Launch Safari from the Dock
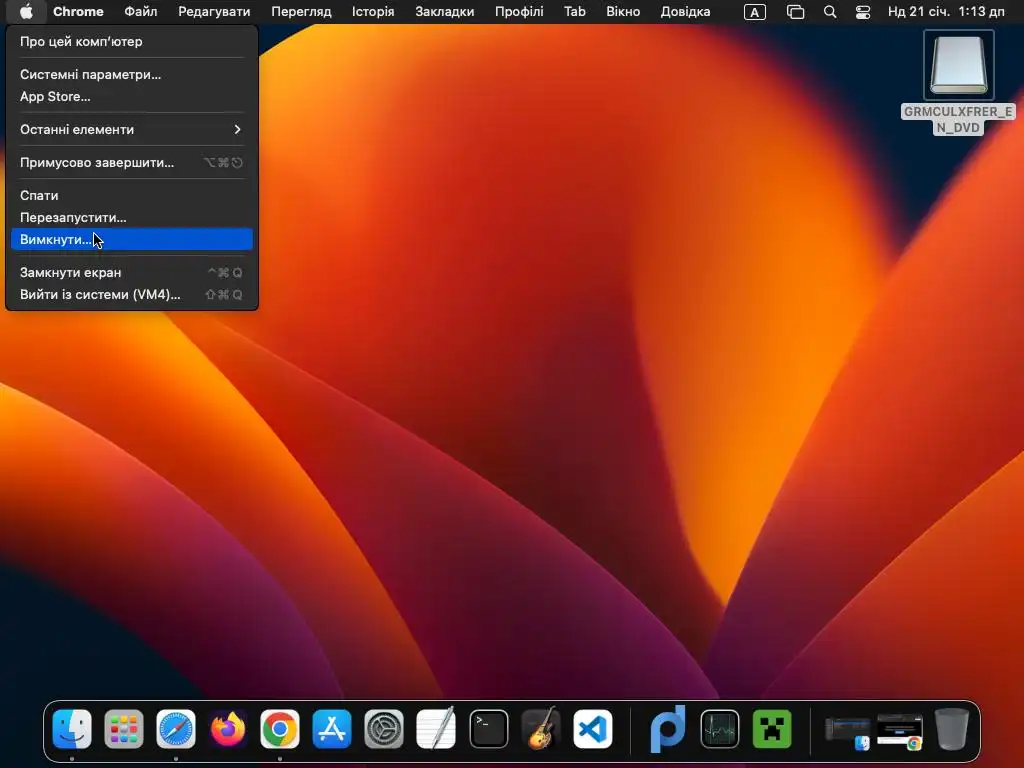 176,729
